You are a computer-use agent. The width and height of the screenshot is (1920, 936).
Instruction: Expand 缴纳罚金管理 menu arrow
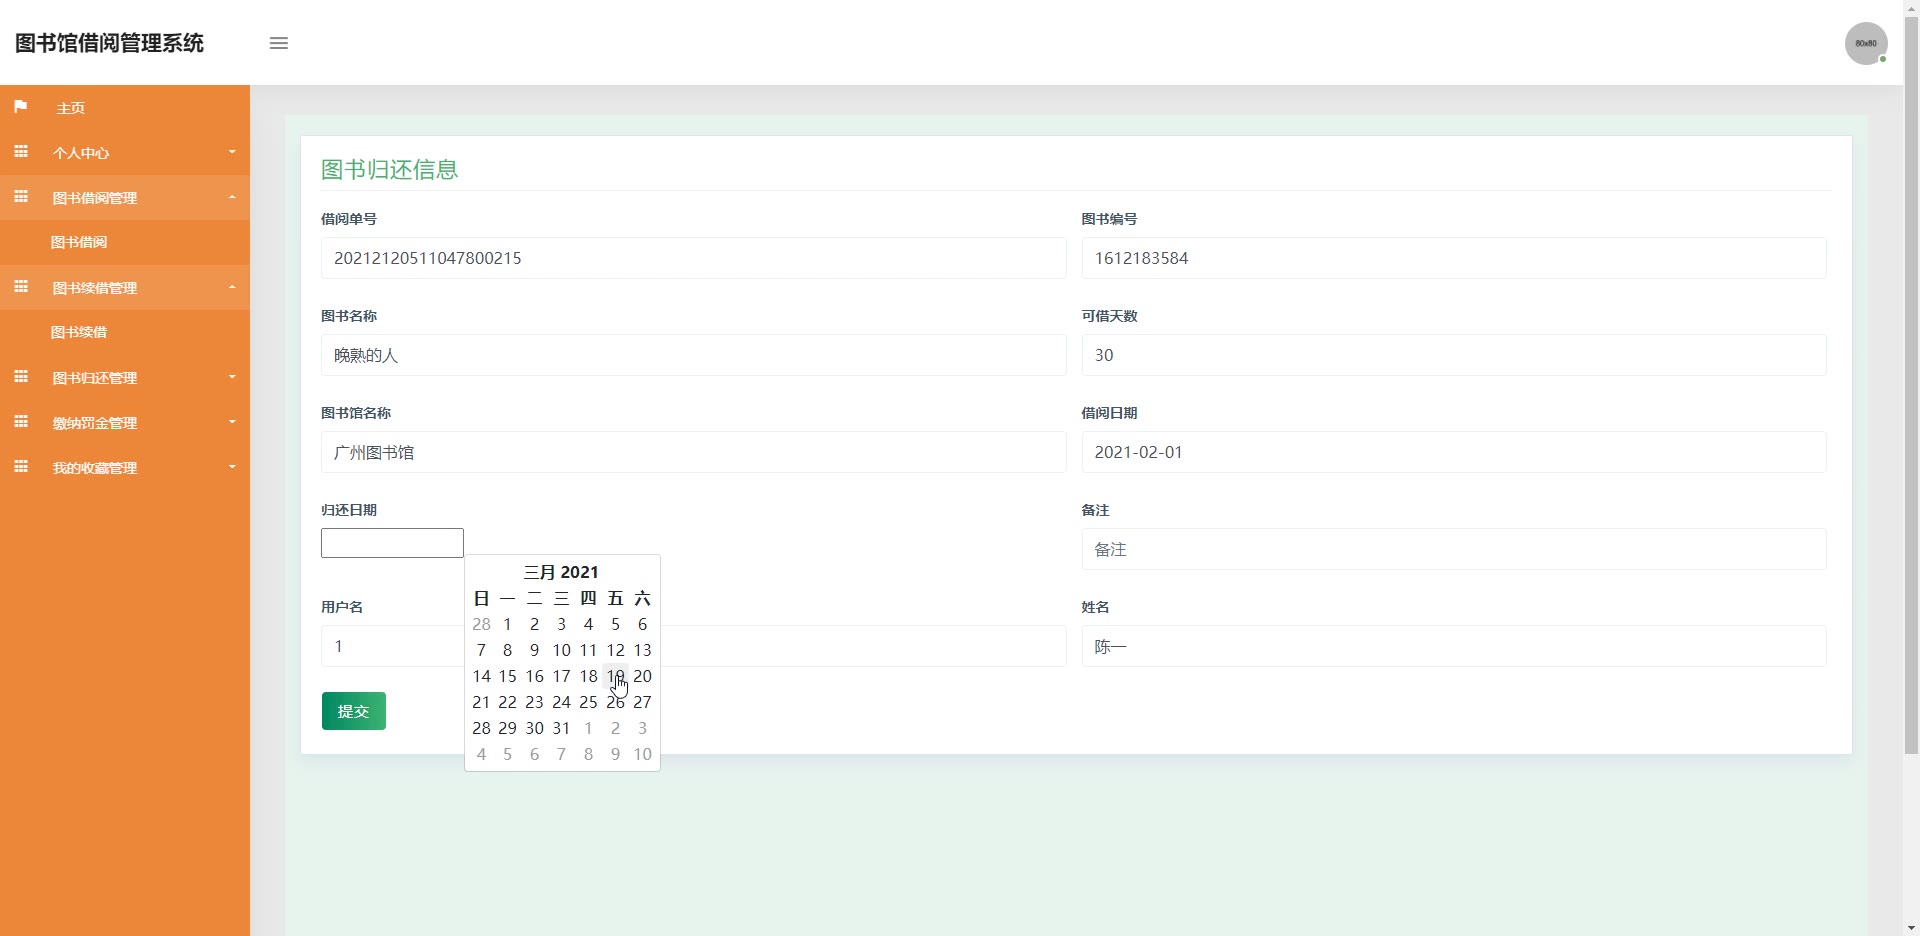click(x=232, y=422)
